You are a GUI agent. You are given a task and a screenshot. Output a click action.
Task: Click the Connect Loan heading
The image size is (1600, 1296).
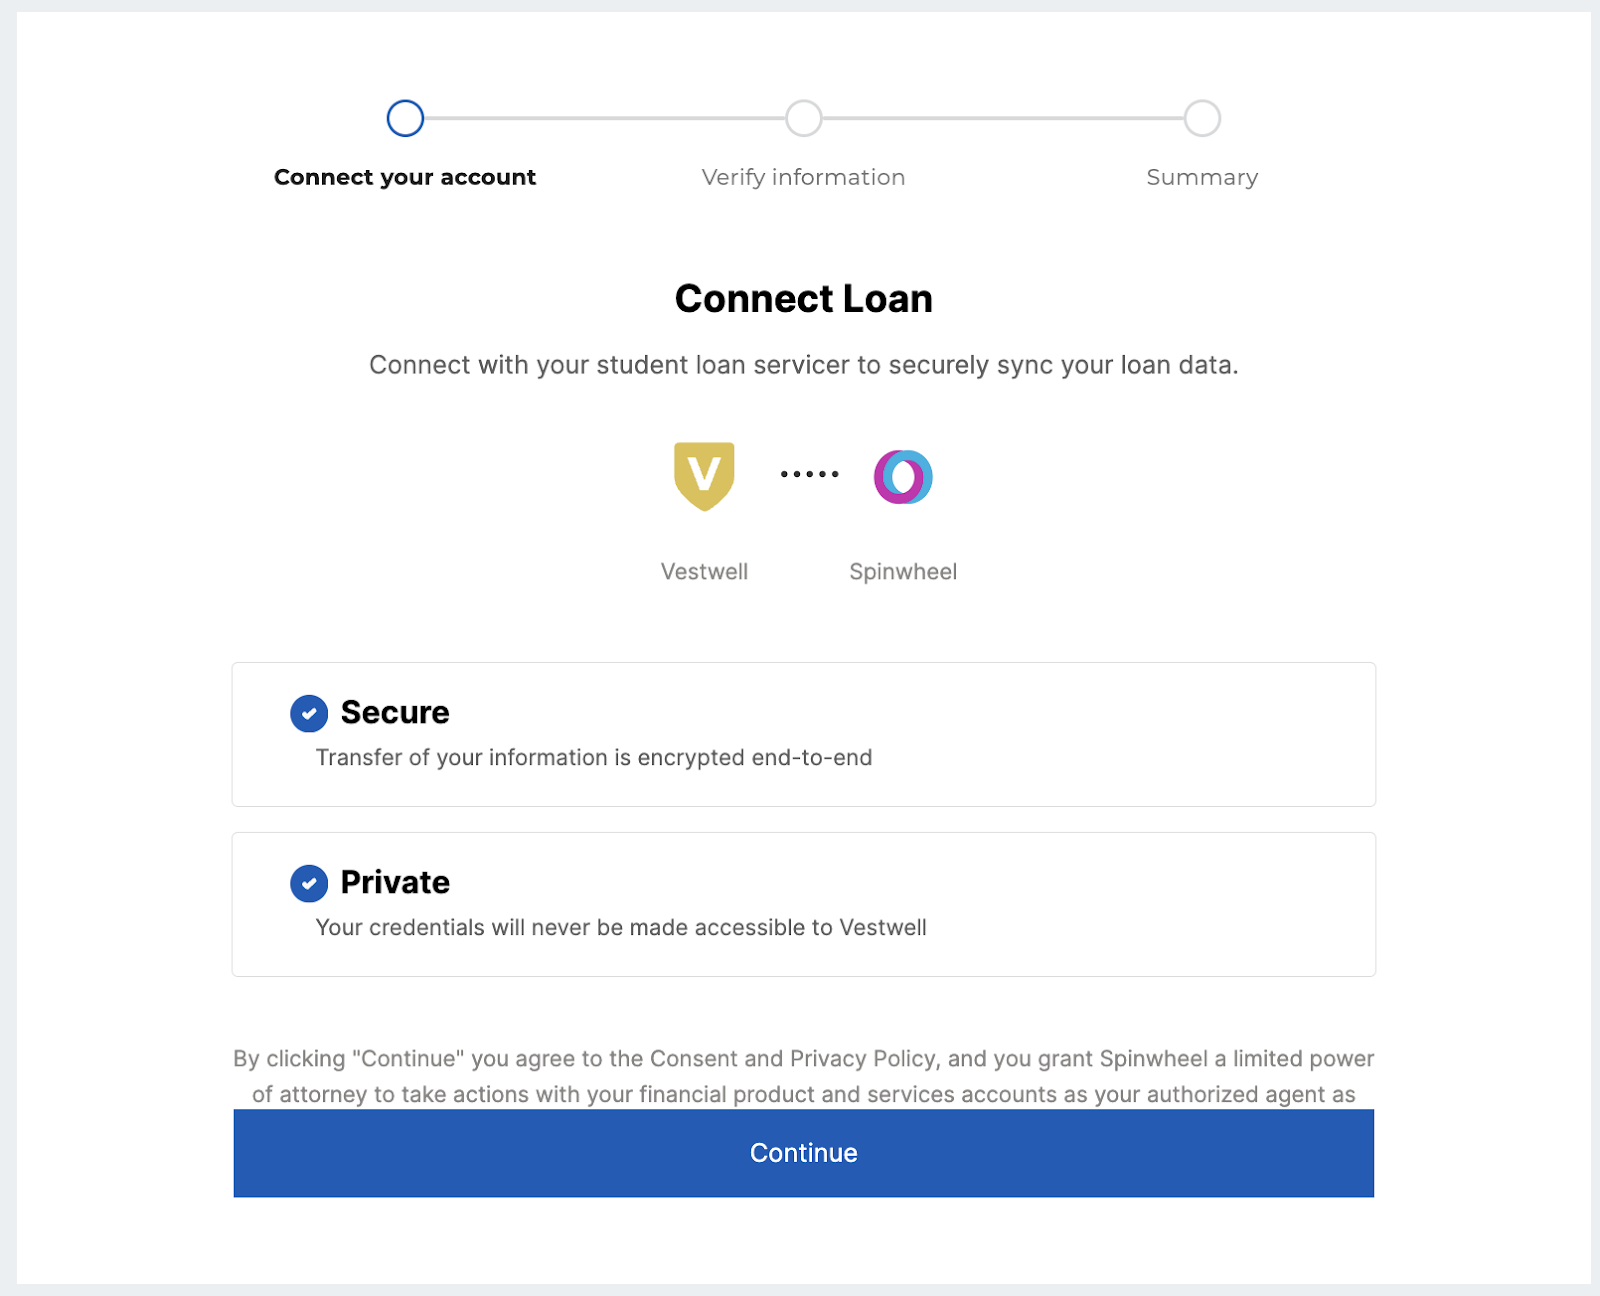[803, 299]
